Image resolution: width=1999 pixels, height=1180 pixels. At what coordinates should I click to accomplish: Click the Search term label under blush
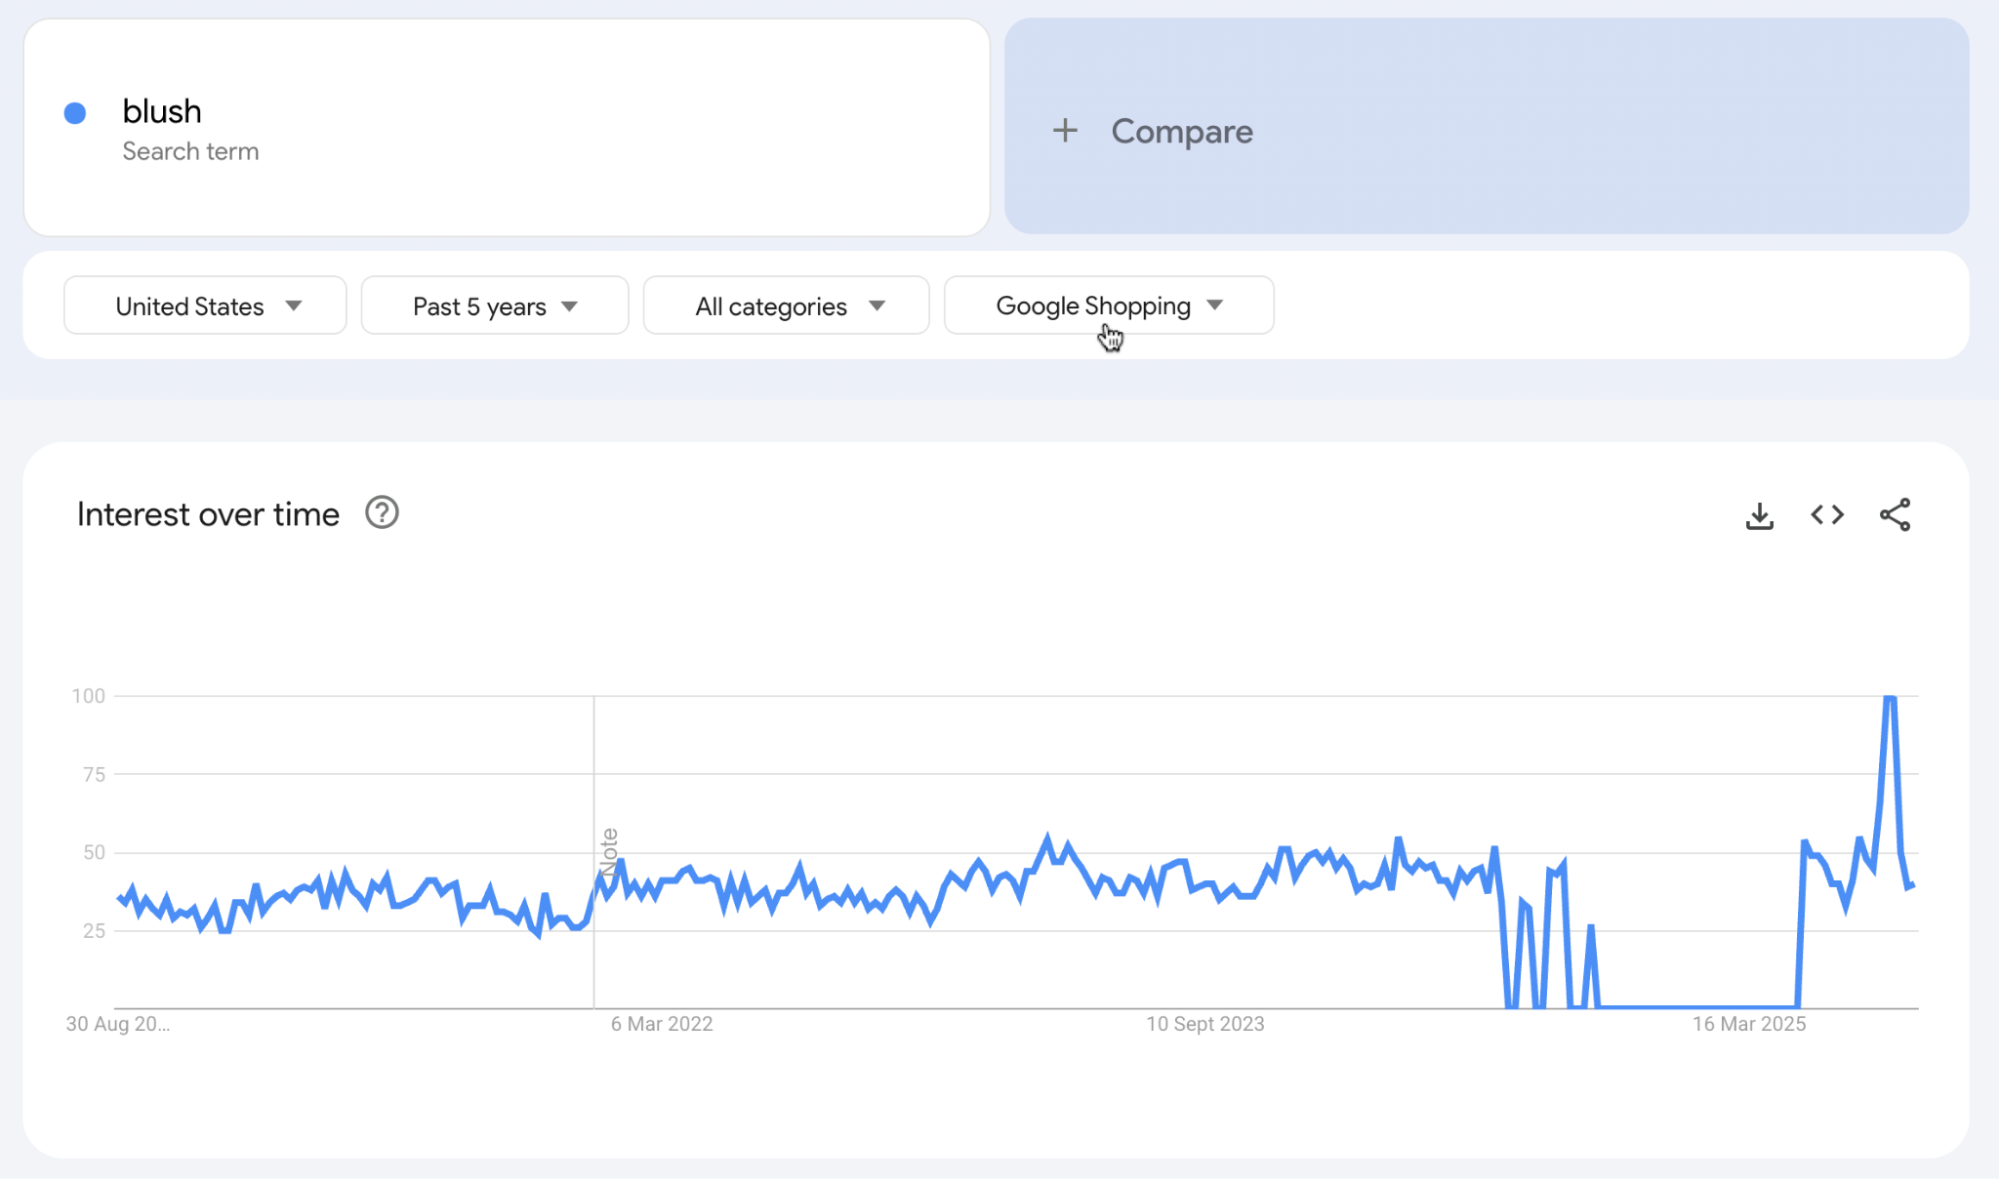[191, 151]
